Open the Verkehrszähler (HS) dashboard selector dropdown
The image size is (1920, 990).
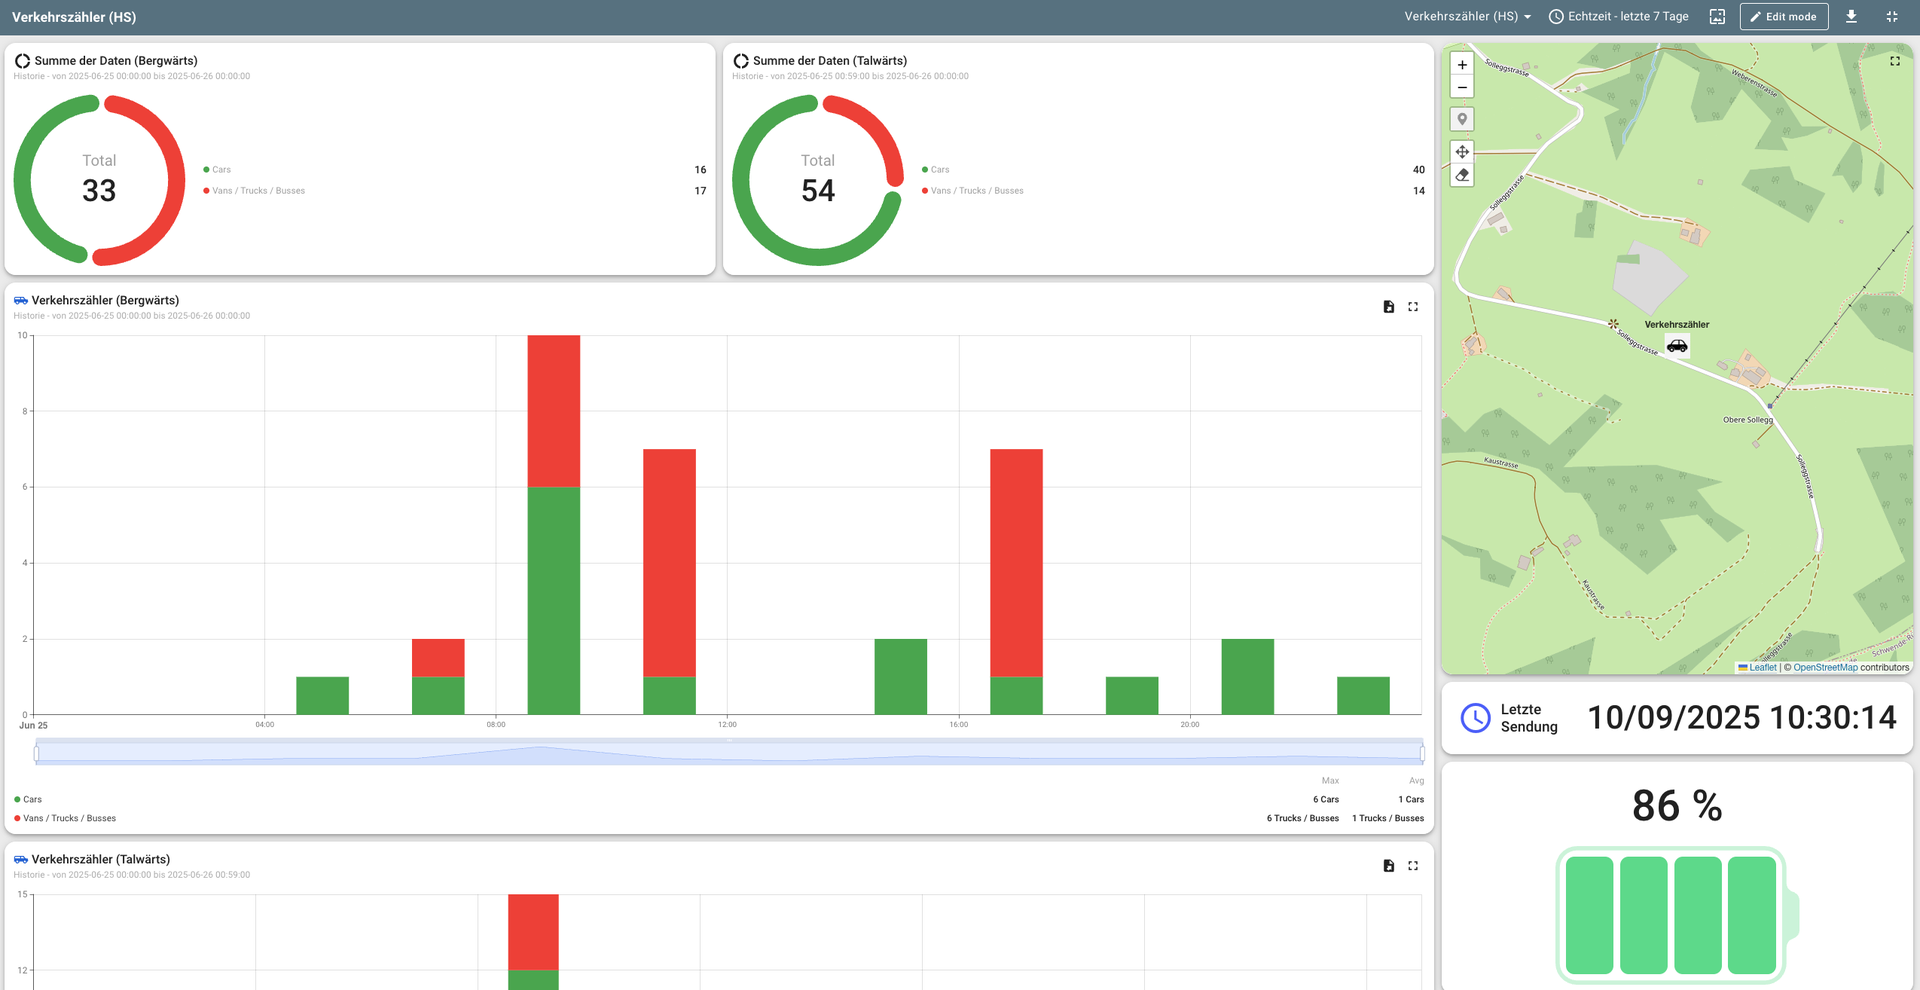pyautogui.click(x=1467, y=17)
